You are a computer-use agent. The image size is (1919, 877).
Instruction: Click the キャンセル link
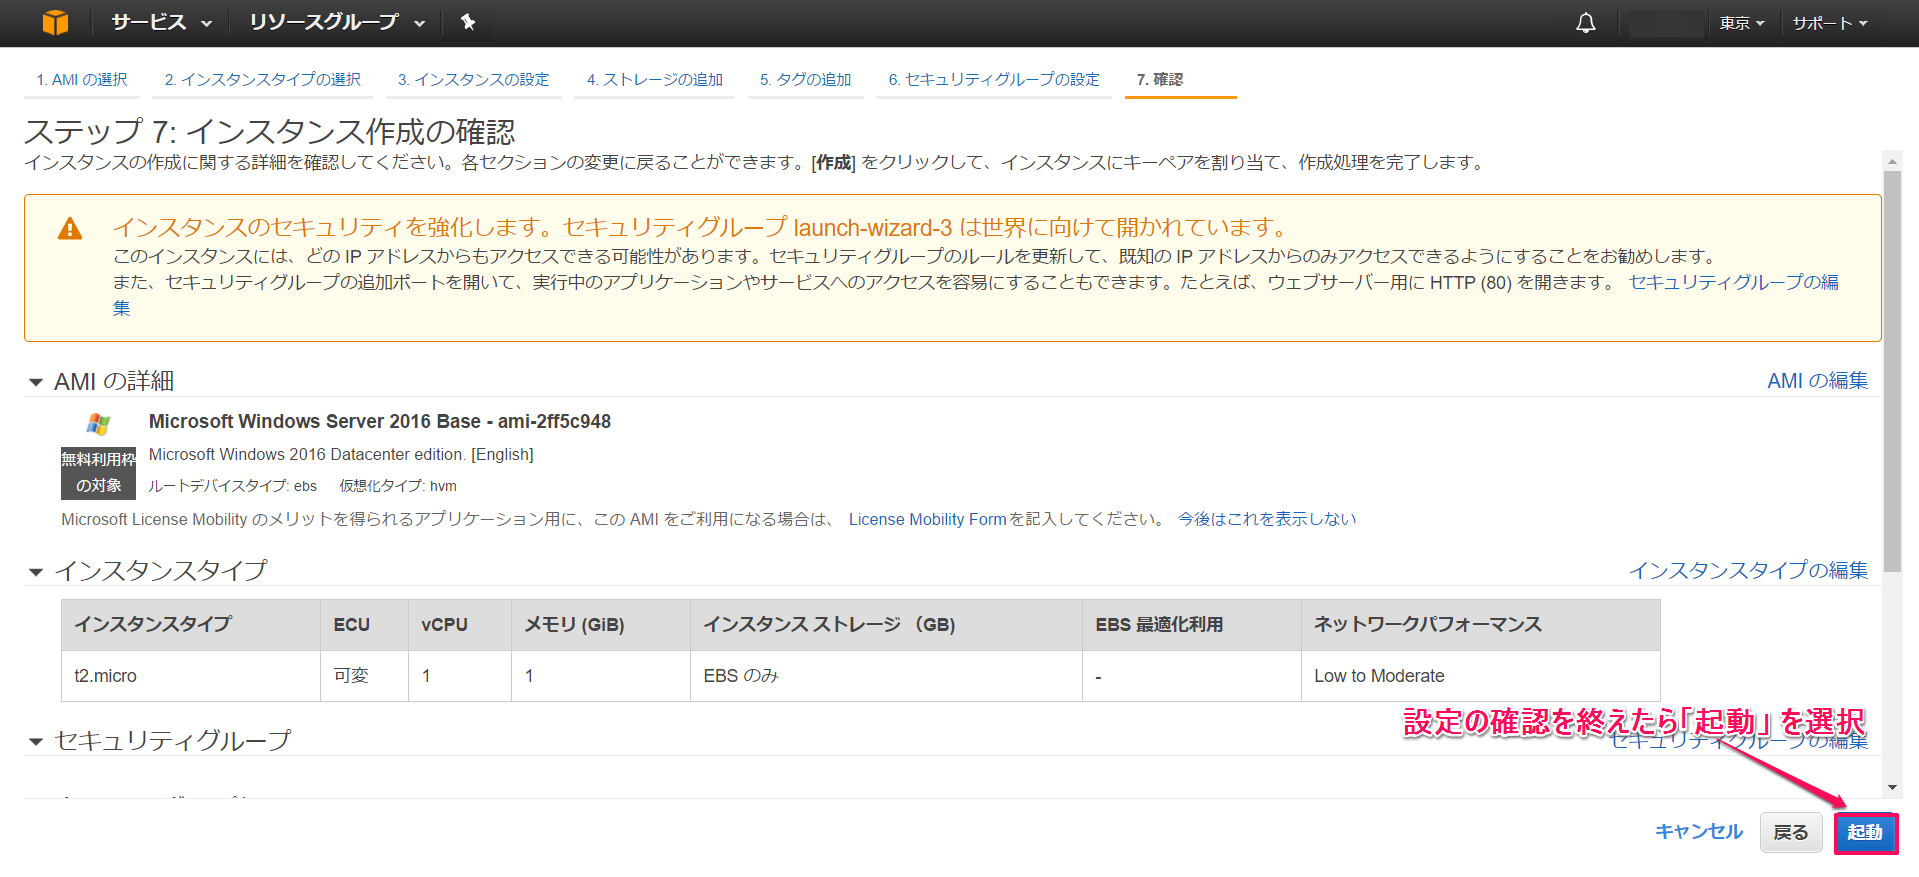(1698, 832)
